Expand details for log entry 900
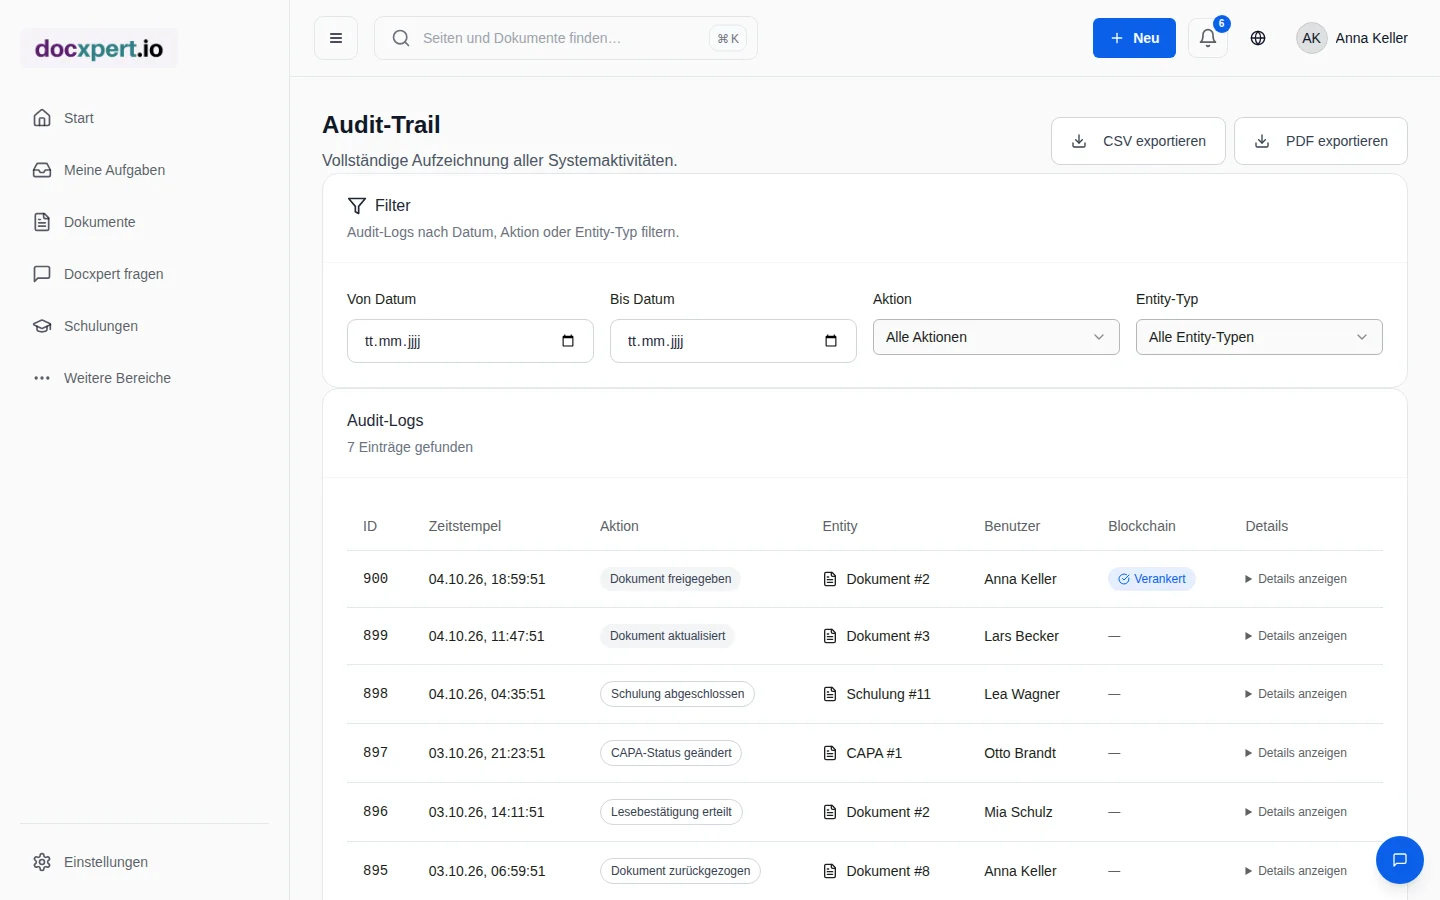Image resolution: width=1440 pixels, height=900 pixels. point(1296,579)
